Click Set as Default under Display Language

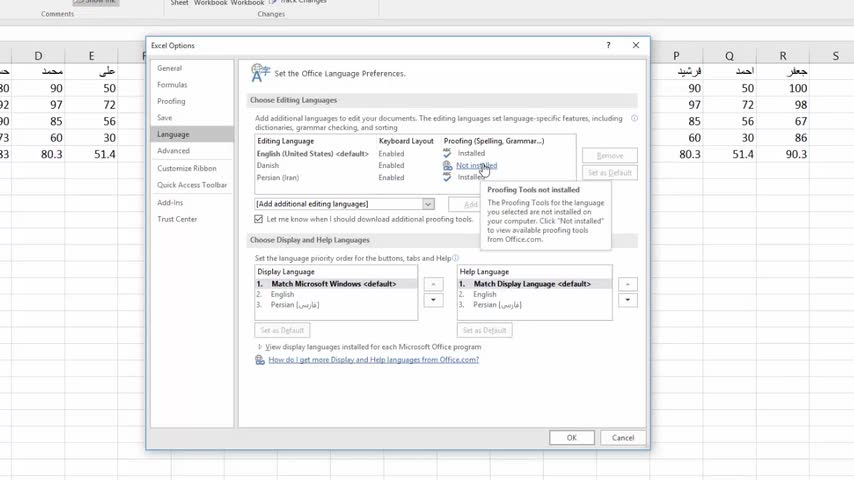pyautogui.click(x=282, y=330)
